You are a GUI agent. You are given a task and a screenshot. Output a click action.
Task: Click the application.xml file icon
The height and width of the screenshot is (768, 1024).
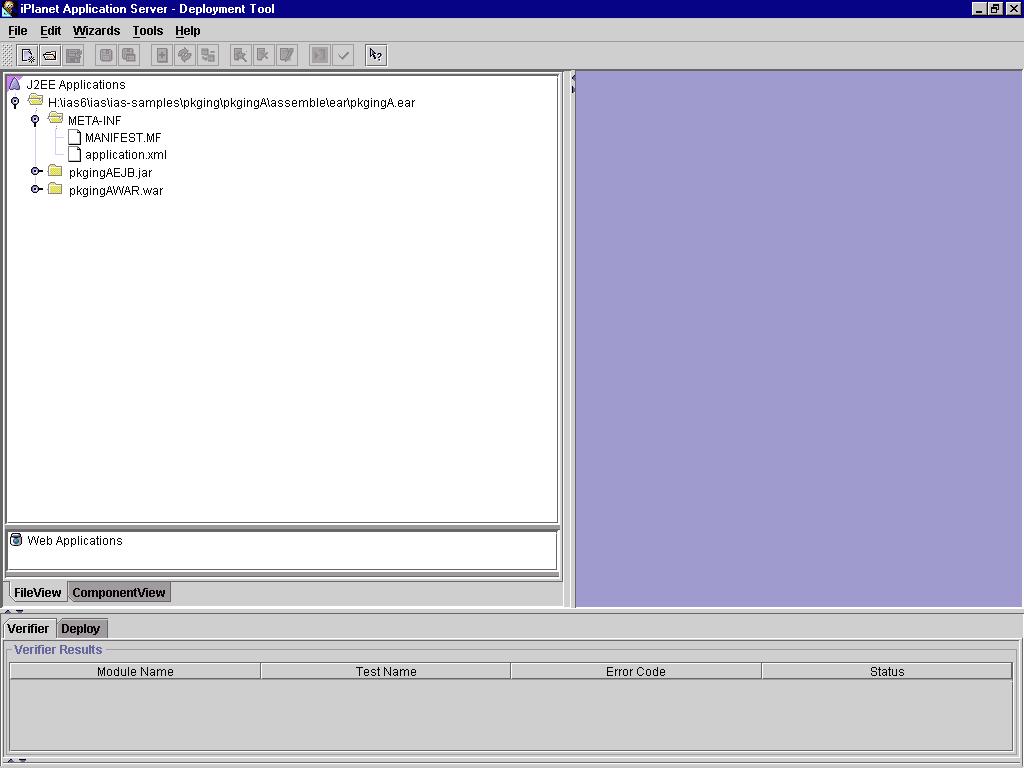click(x=74, y=154)
